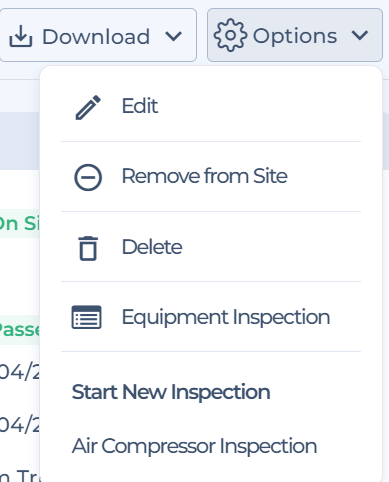Click the Start New Inspection heading
Viewport: 389px width, 482px height.
[x=171, y=392]
